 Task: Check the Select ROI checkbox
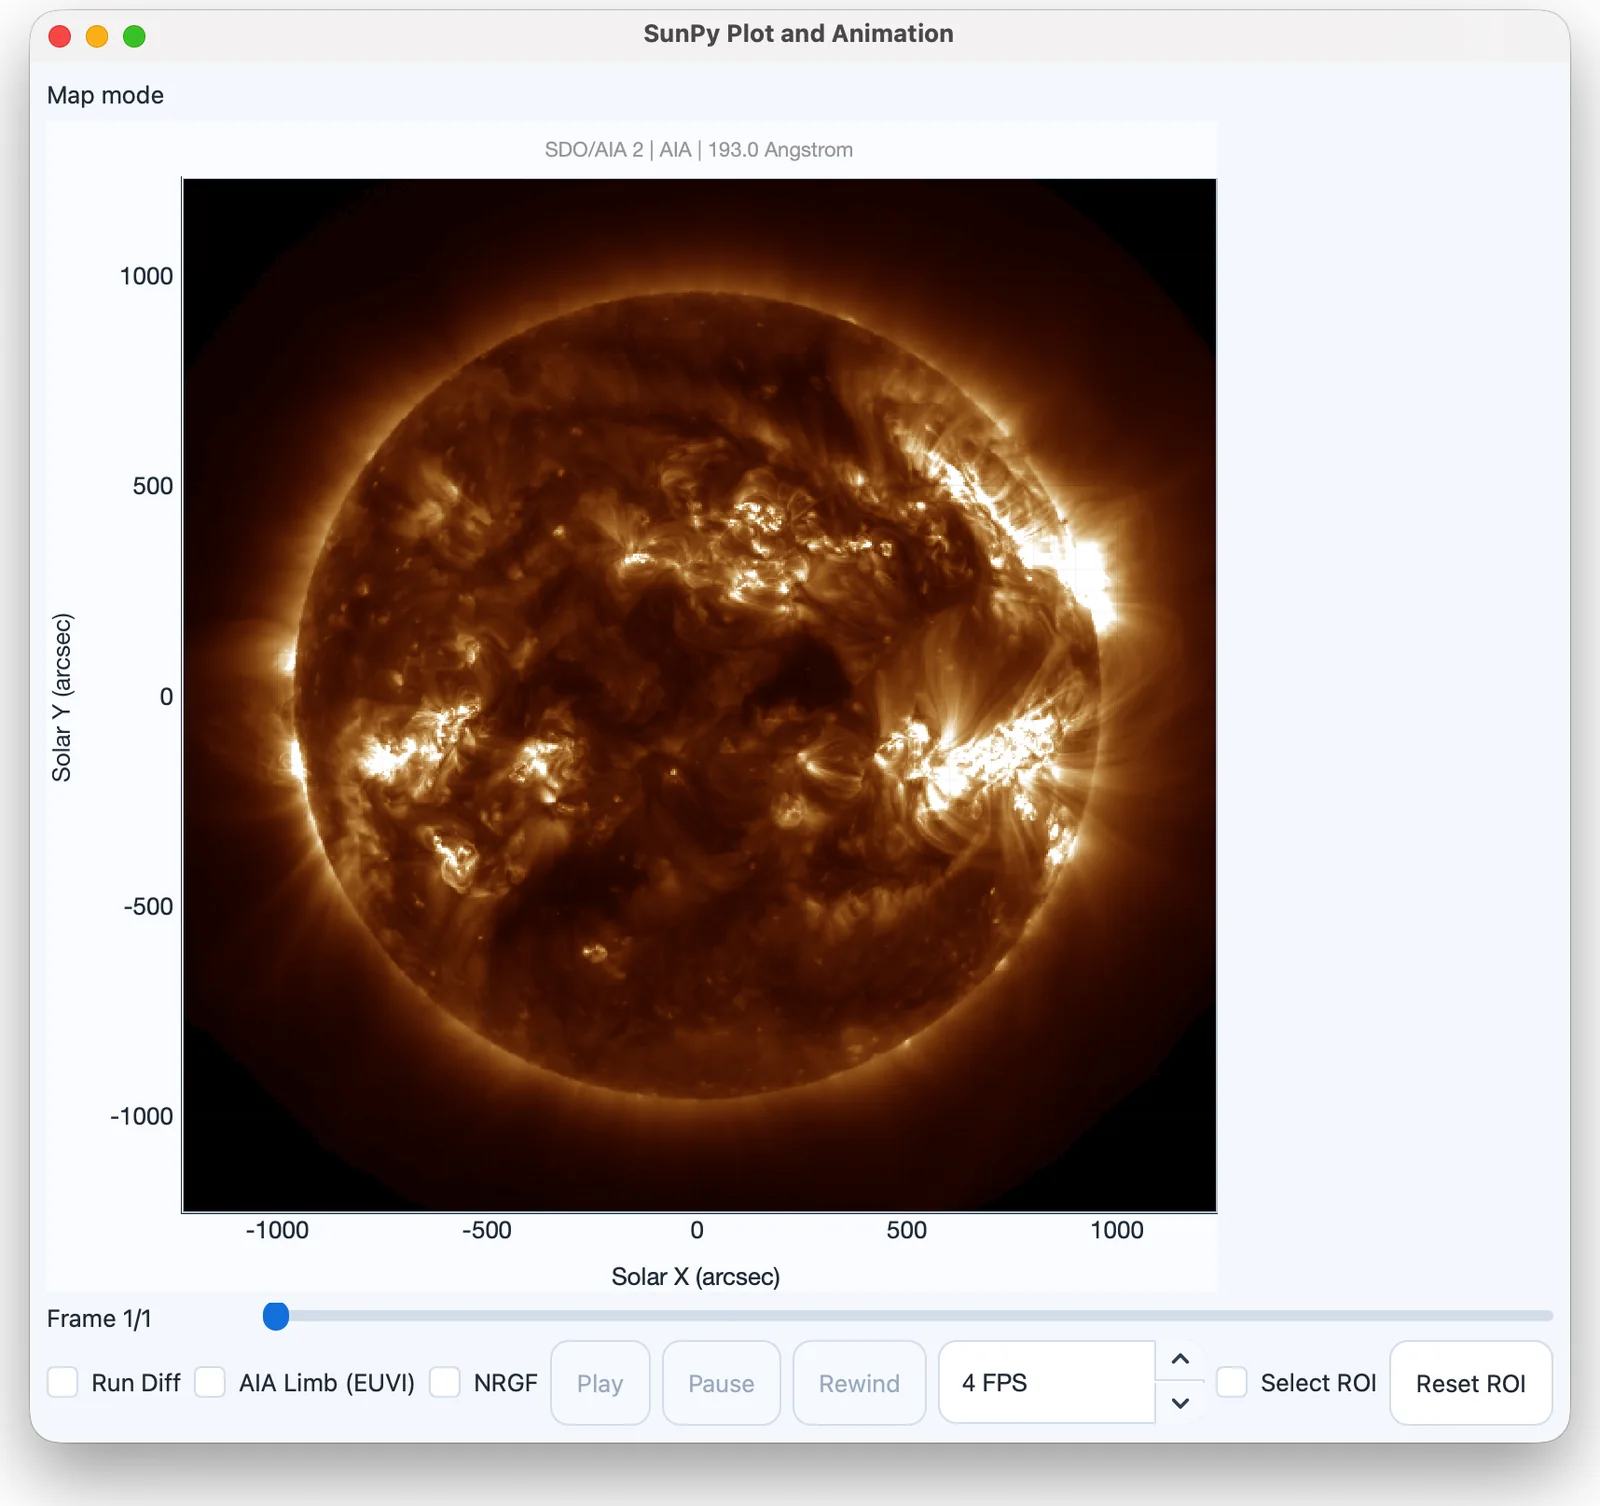point(1232,1383)
